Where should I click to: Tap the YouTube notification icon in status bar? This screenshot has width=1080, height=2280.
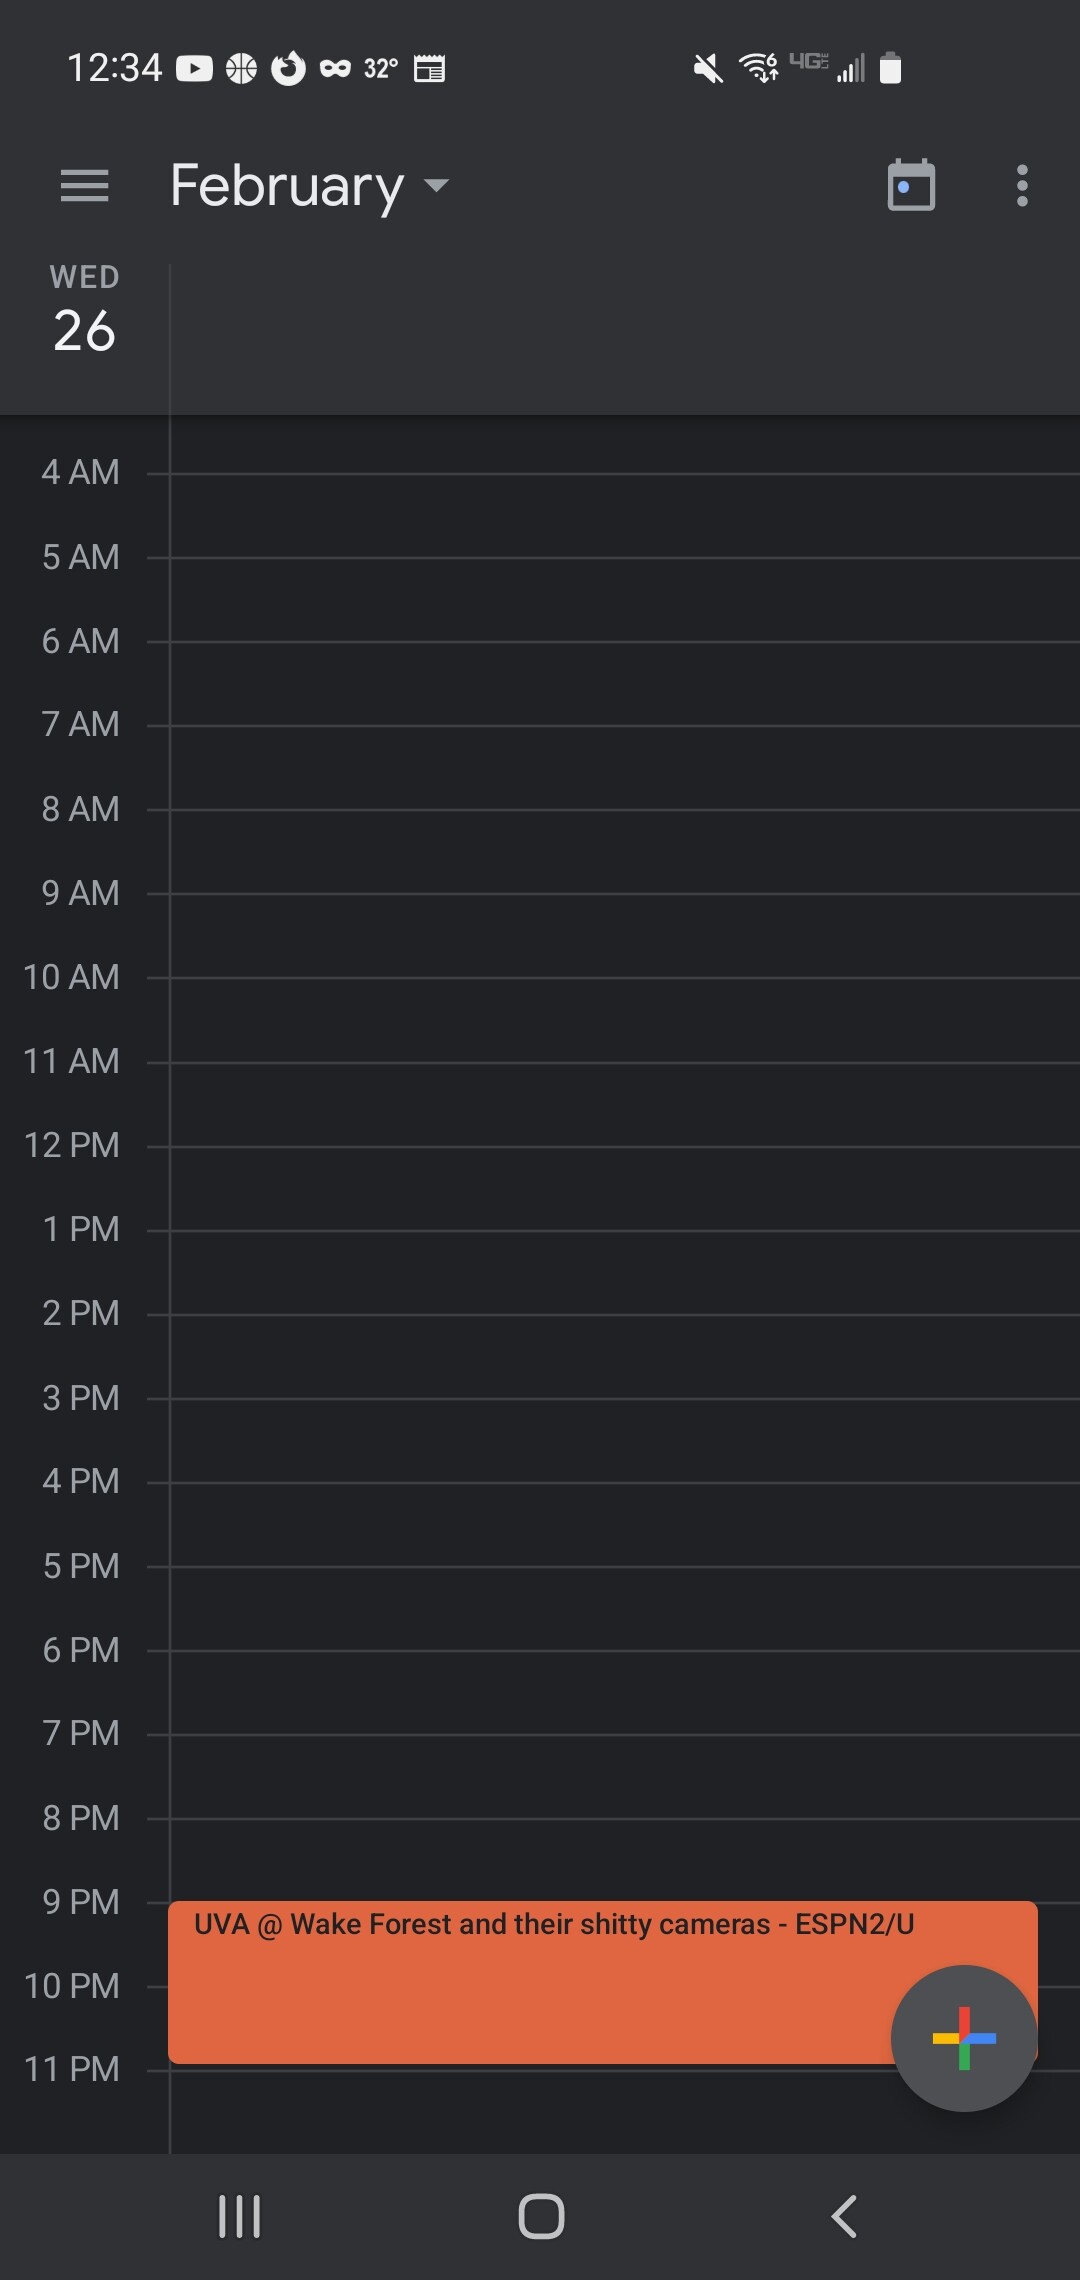(194, 68)
